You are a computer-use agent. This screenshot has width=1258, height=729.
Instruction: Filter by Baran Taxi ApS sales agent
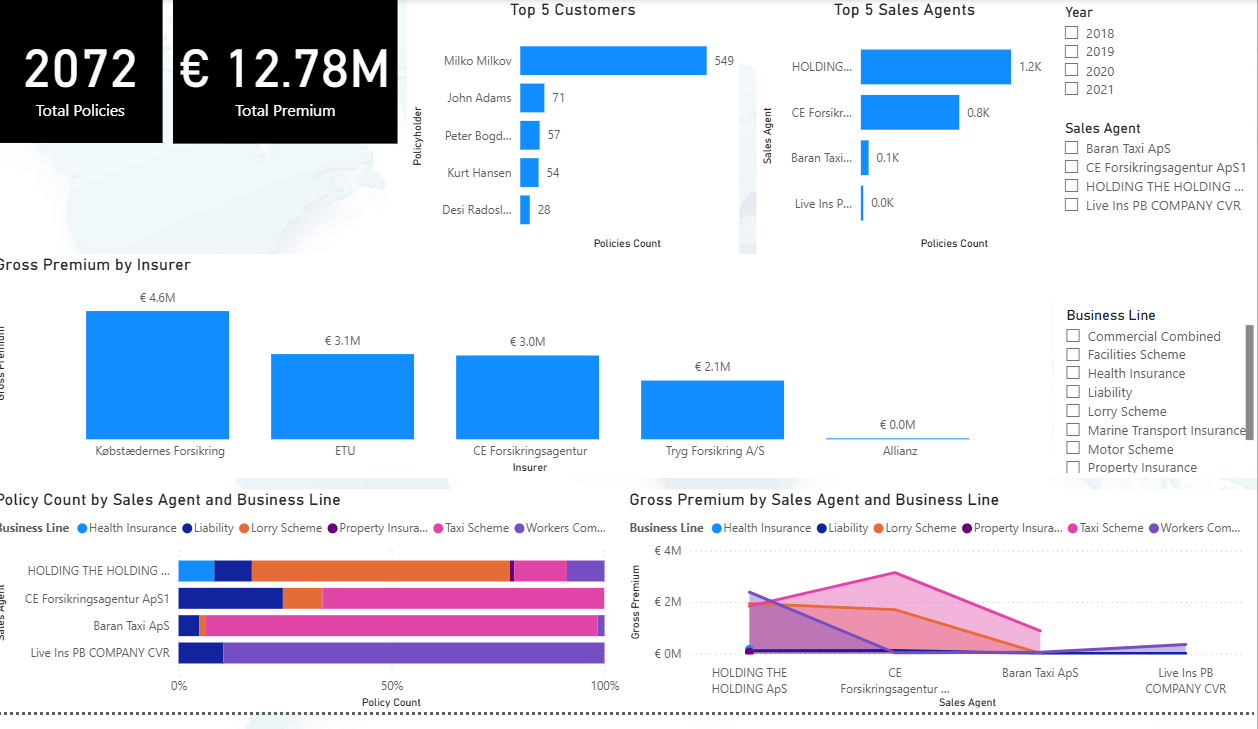click(1072, 148)
